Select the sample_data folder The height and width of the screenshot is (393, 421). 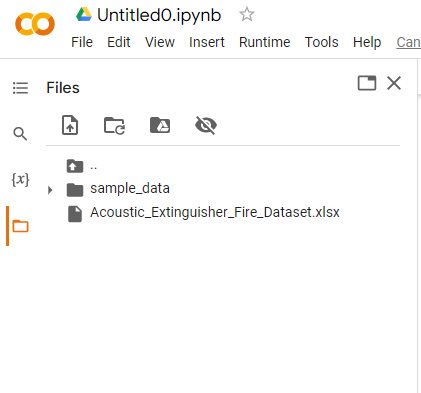130,189
